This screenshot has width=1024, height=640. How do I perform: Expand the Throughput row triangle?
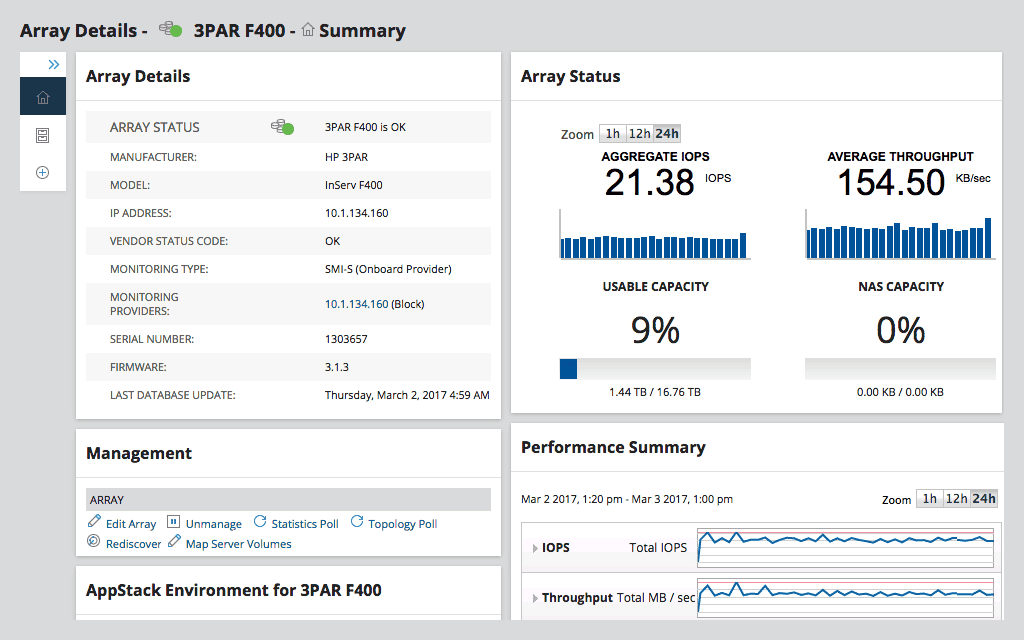(534, 598)
